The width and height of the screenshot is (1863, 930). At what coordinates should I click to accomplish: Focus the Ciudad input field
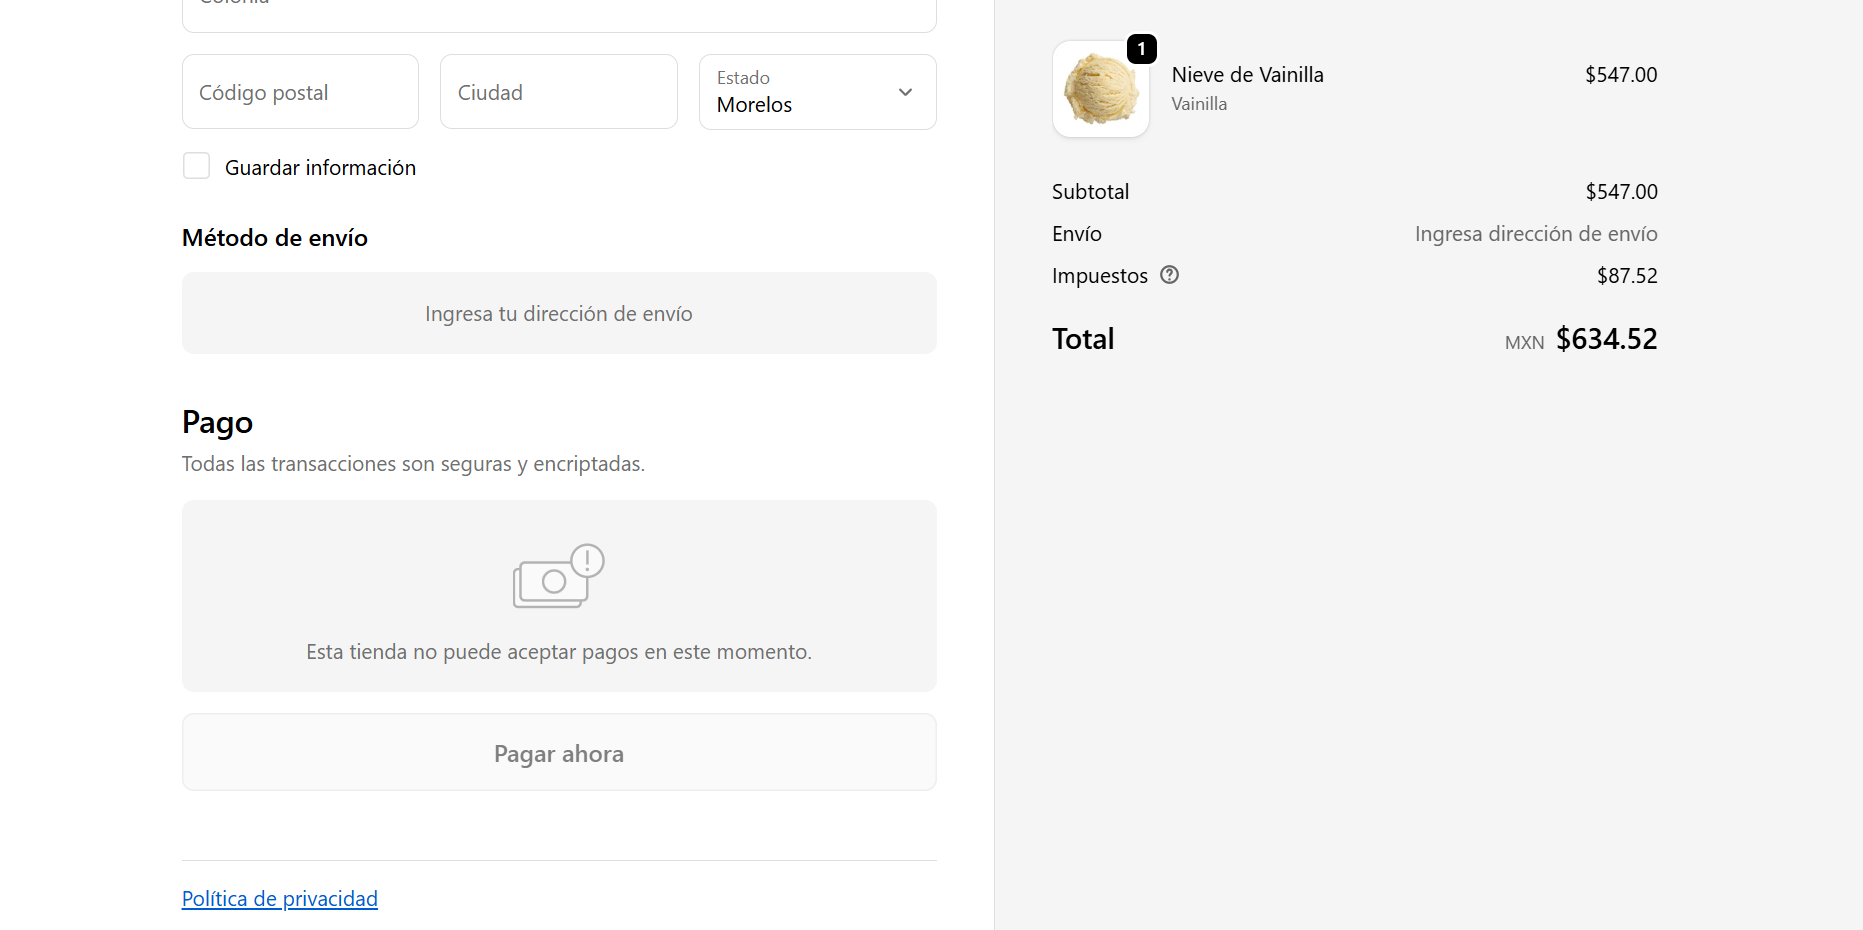(x=558, y=92)
